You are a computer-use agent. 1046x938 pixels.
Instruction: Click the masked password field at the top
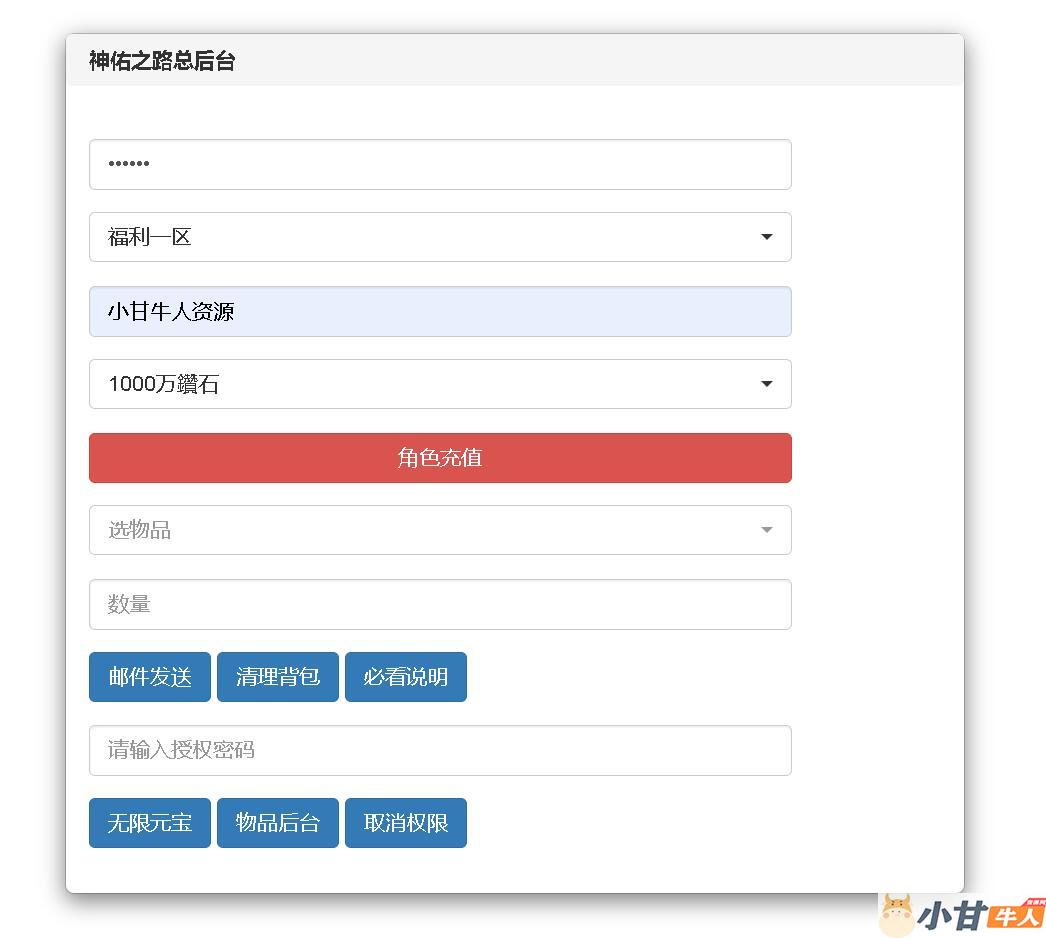tap(440, 164)
